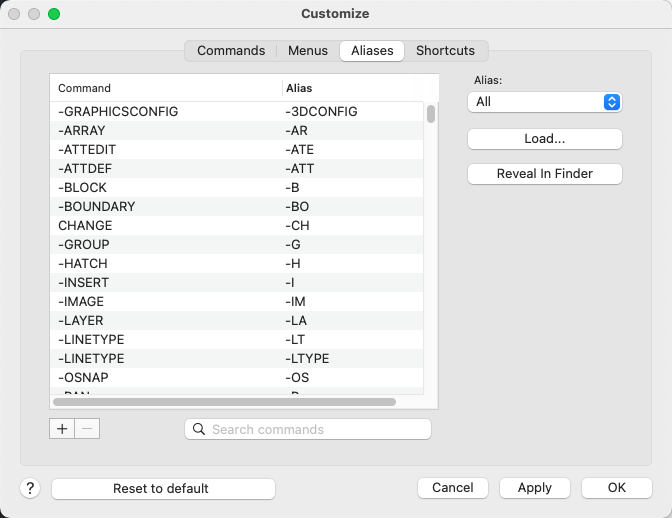Apply the alias changes
The width and height of the screenshot is (672, 518).
[534, 488]
